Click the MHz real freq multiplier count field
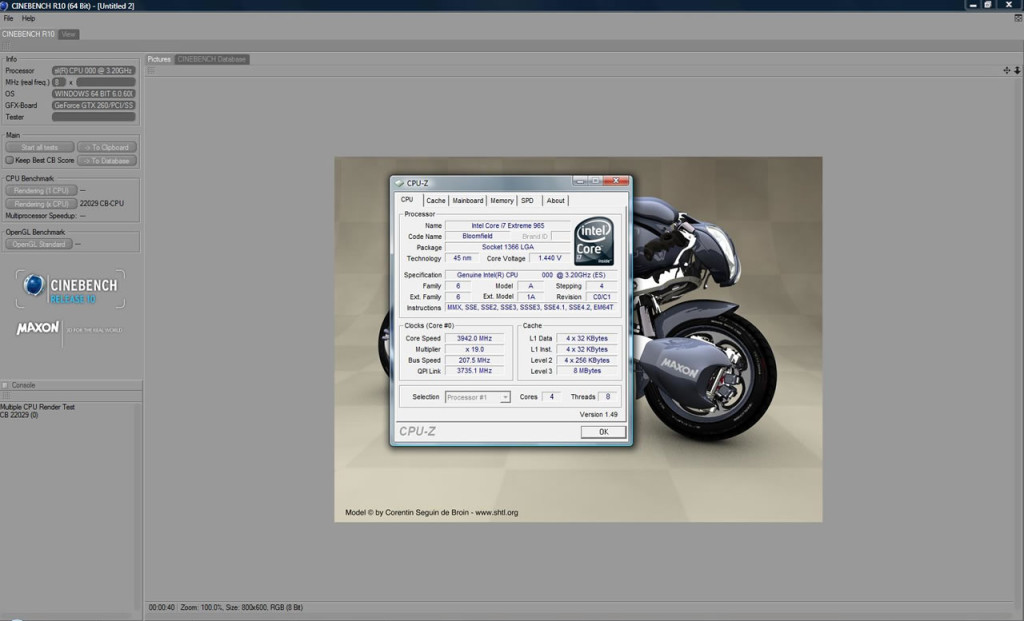 click(x=59, y=82)
